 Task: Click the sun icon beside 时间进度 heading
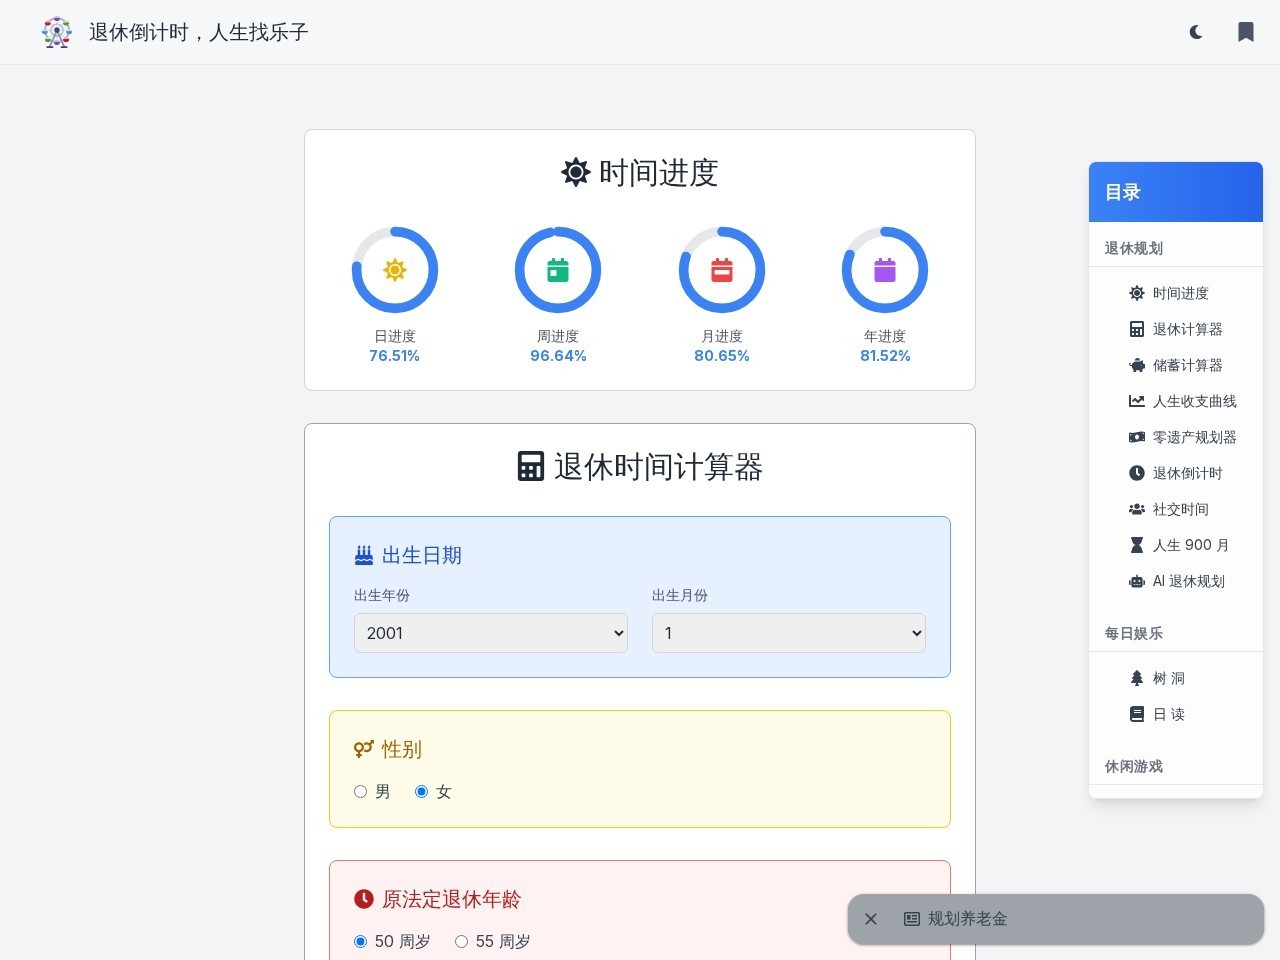pos(576,172)
